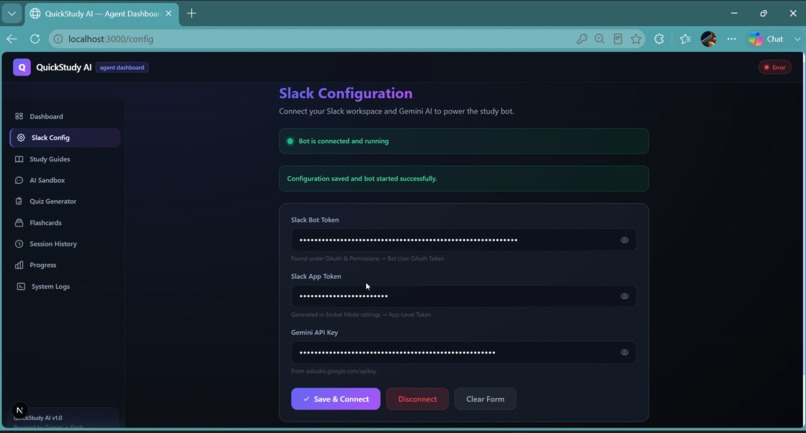This screenshot has width=806, height=433.
Task: Open the browser password key icon
Action: click(x=582, y=39)
